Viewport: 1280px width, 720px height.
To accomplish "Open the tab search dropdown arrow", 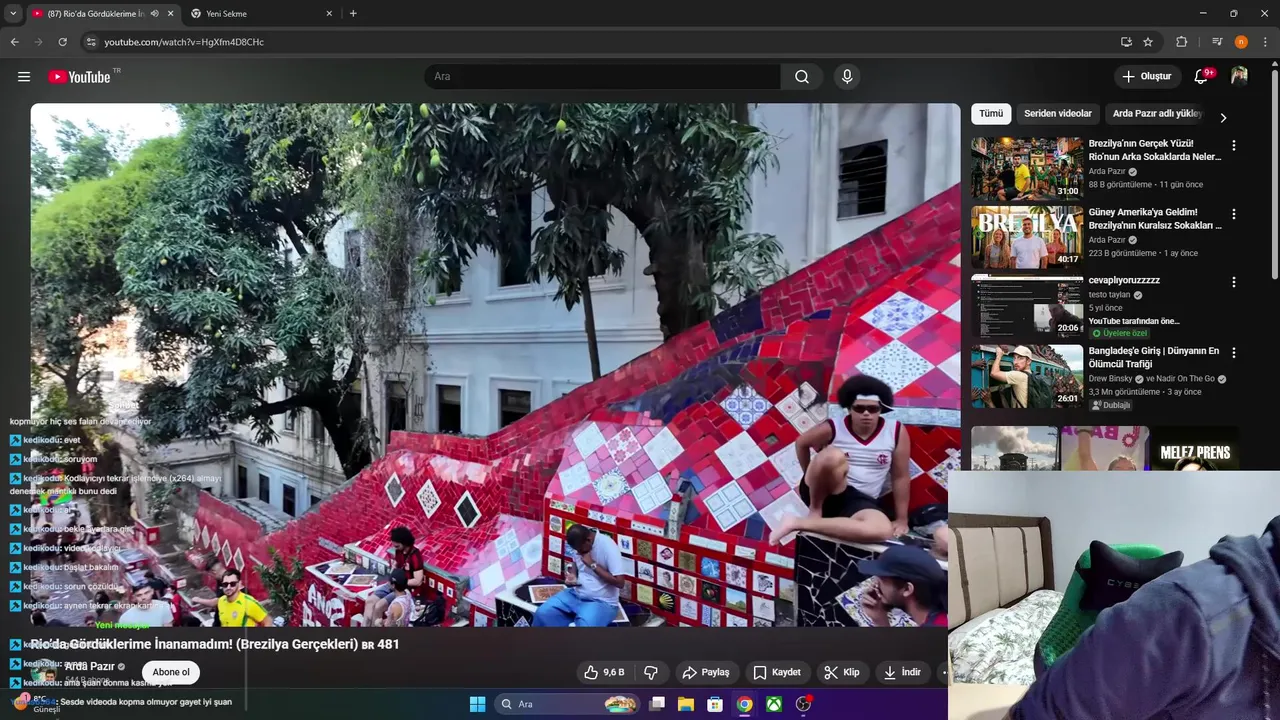I will point(13,14).
